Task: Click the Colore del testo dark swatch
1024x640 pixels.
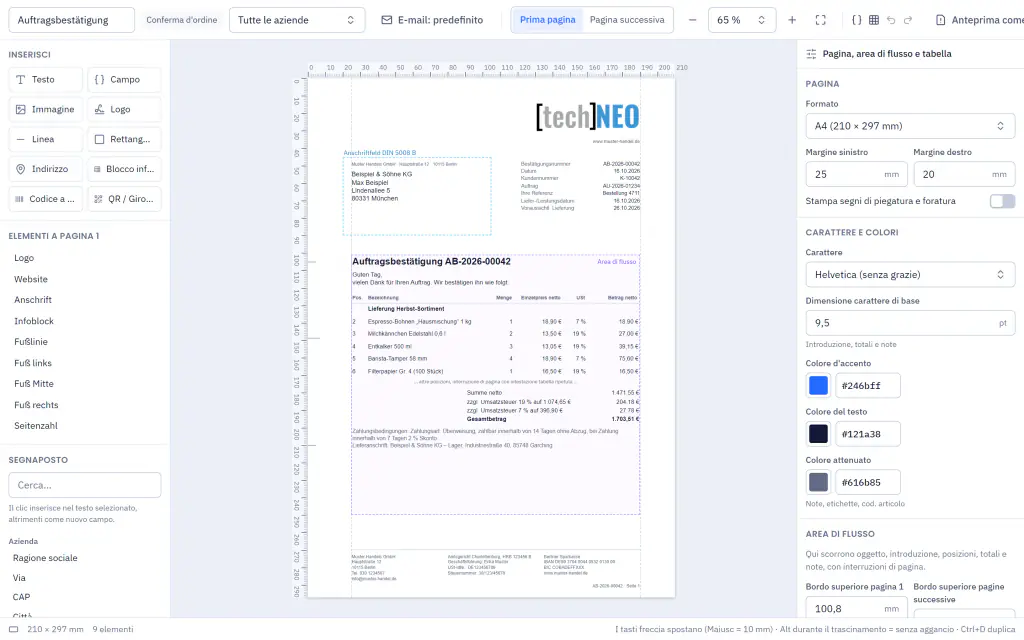Action: click(818, 434)
